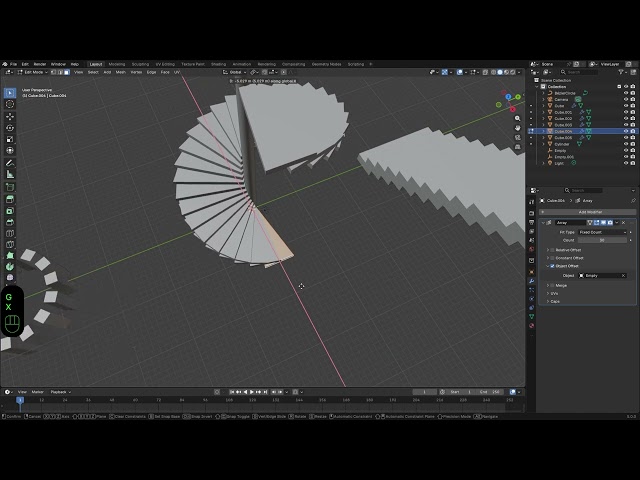640x480 pixels.
Task: Open the Edit Mode dropdown
Action: (x=32, y=72)
